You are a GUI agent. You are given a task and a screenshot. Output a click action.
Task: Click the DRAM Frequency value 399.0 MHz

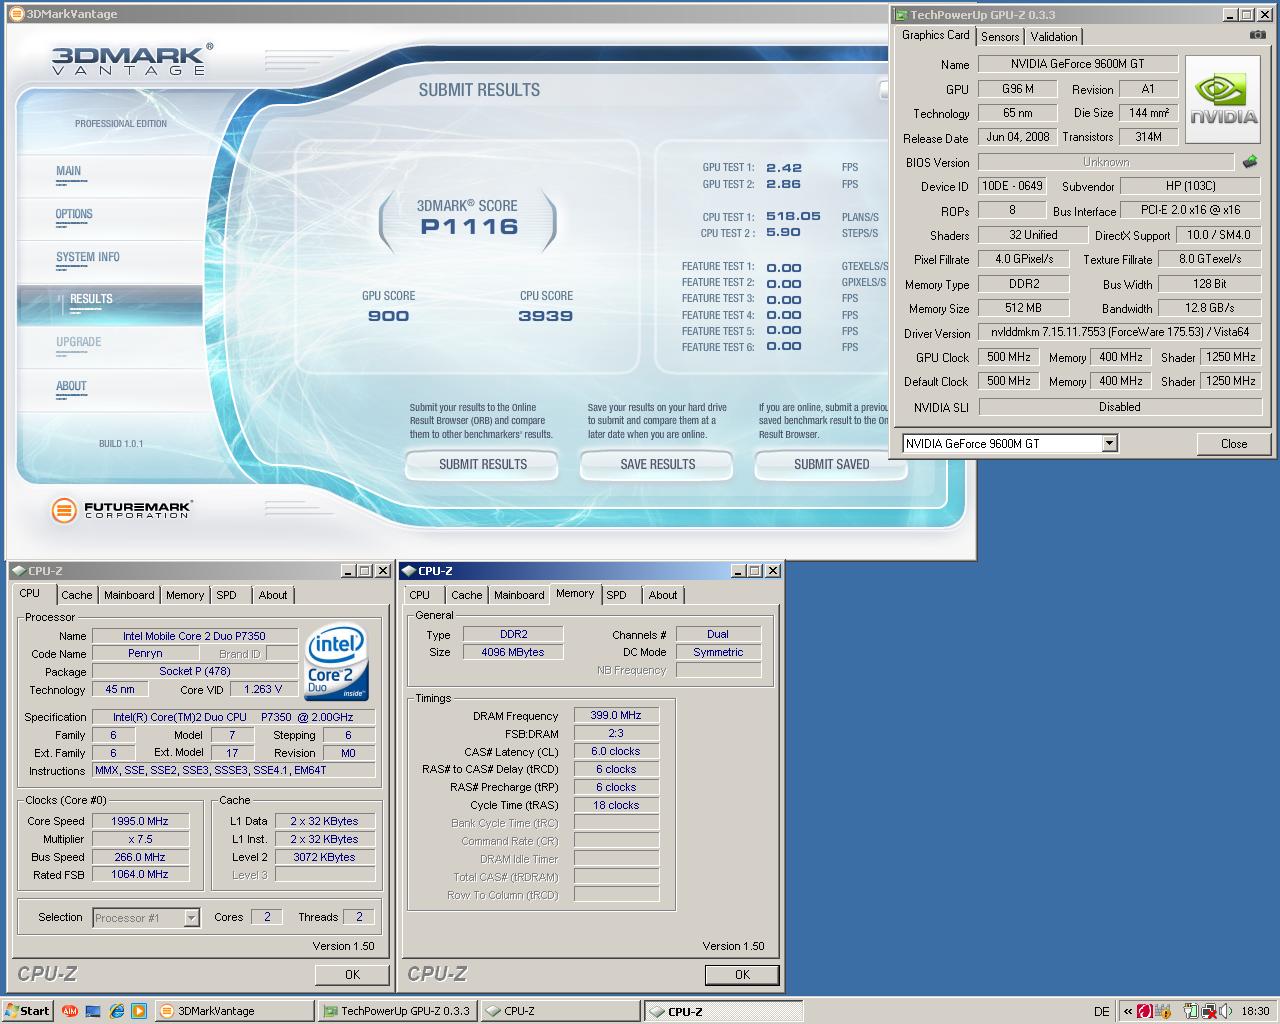(616, 715)
